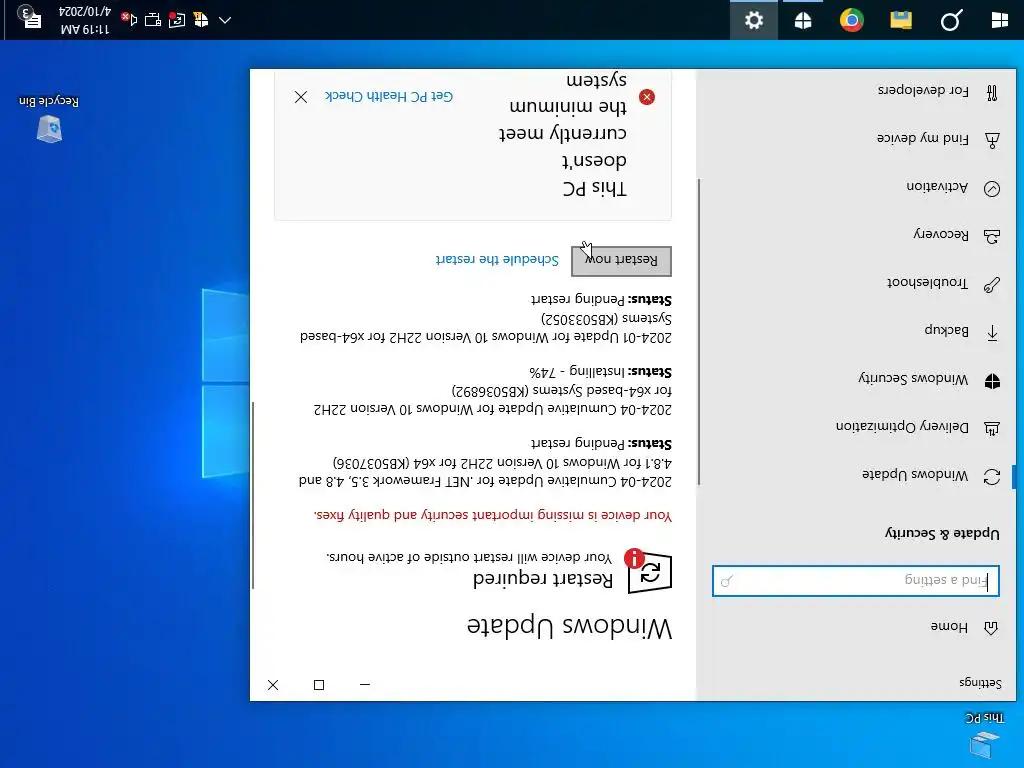This screenshot has height=768, width=1024.
Task: Show hidden system tray icons
Action: pos(225,20)
